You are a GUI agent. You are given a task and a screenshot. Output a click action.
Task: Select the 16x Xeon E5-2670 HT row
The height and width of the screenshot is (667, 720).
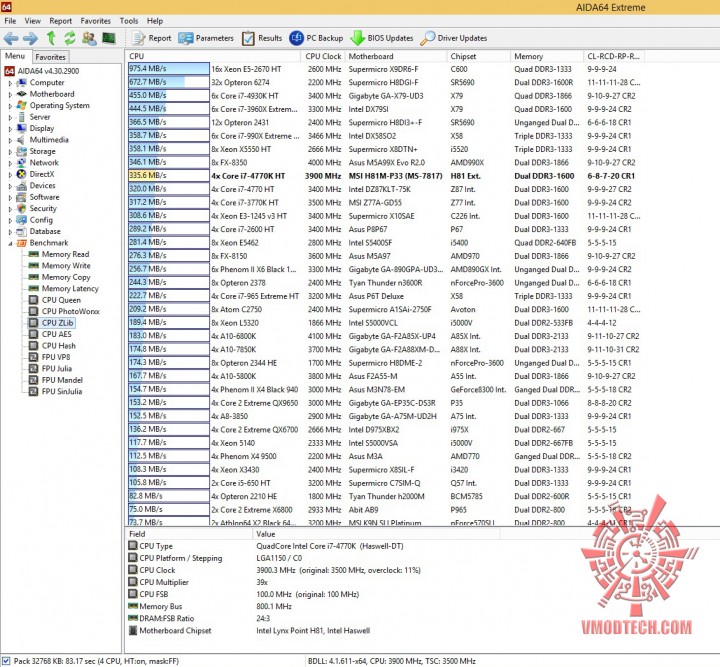[x=384, y=69]
